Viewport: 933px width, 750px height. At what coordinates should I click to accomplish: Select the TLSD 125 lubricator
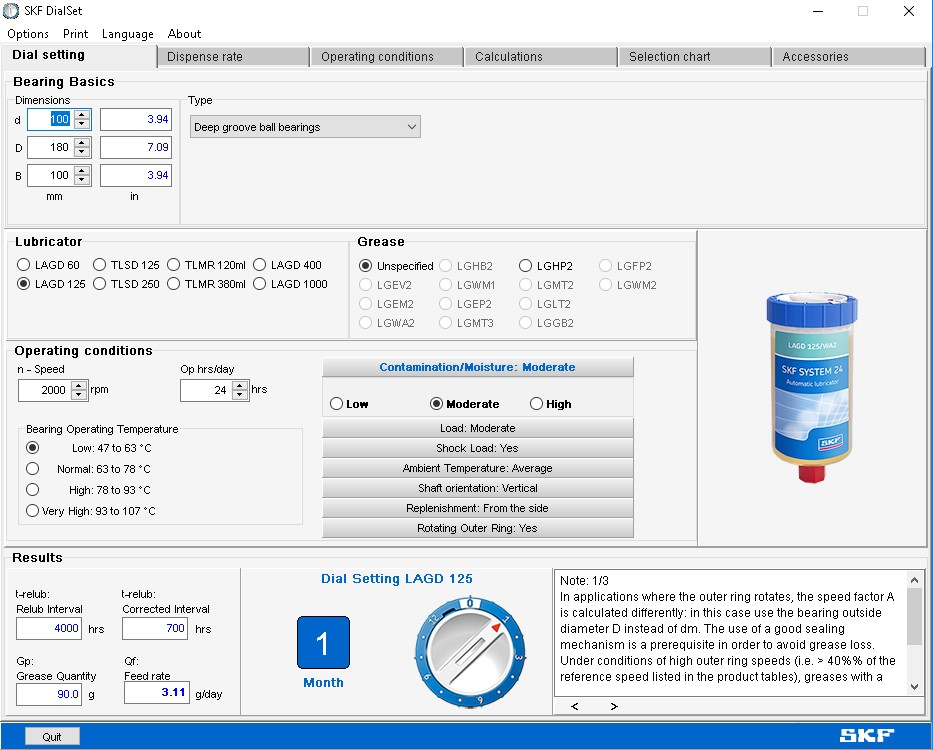point(127,265)
